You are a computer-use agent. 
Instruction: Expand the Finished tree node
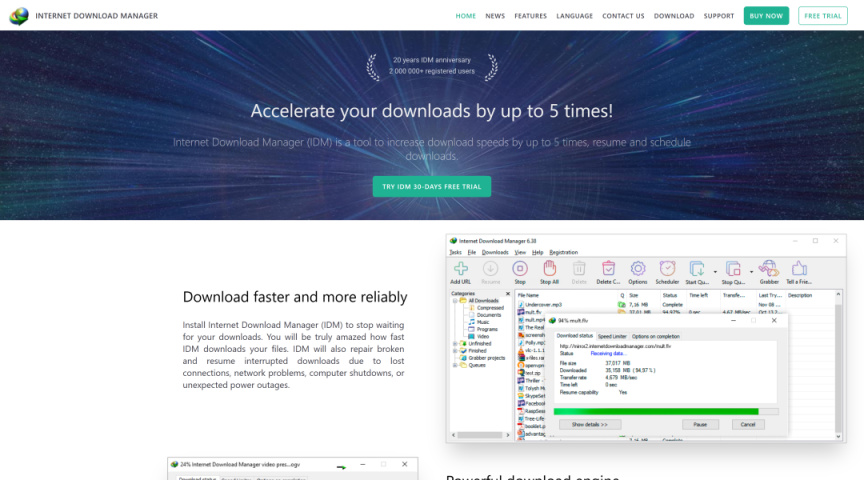[x=455, y=351]
